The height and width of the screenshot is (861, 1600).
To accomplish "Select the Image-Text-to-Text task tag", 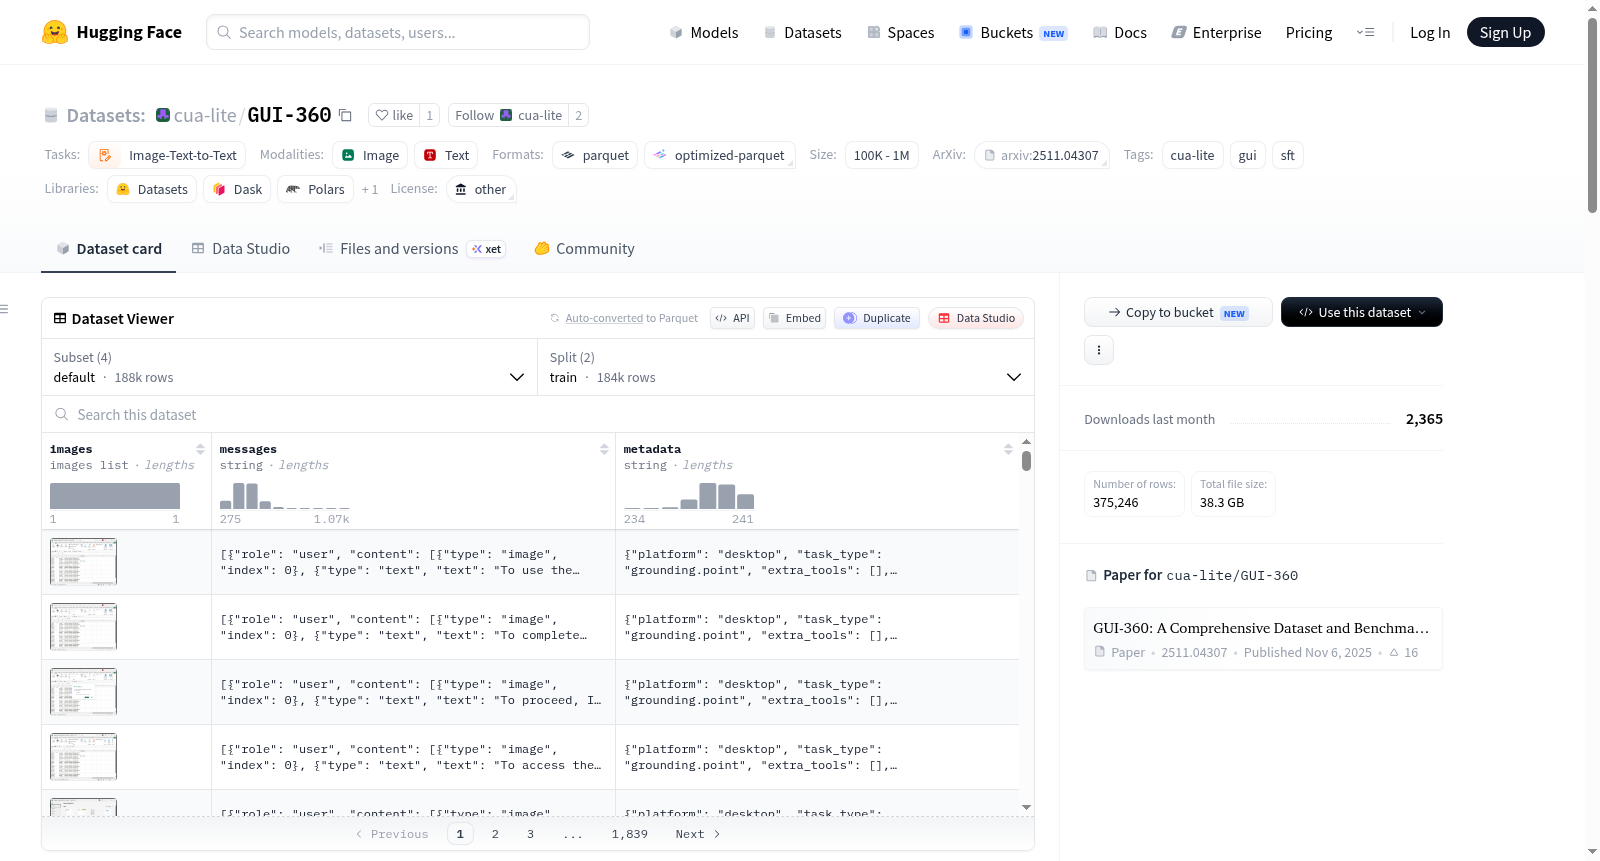I will click(167, 155).
